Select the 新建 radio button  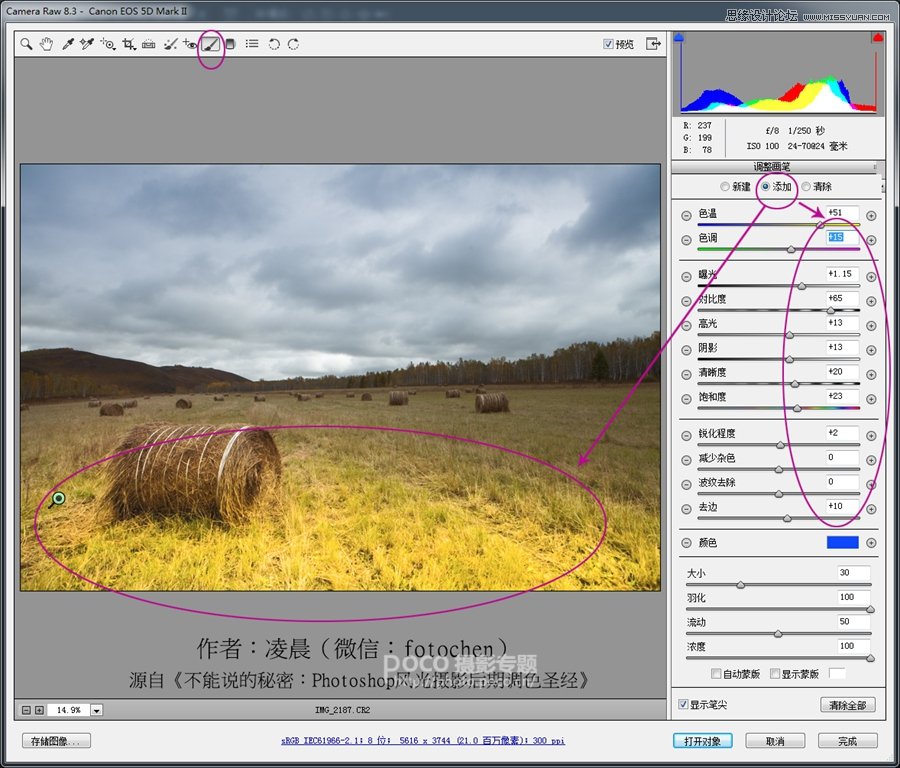point(726,187)
